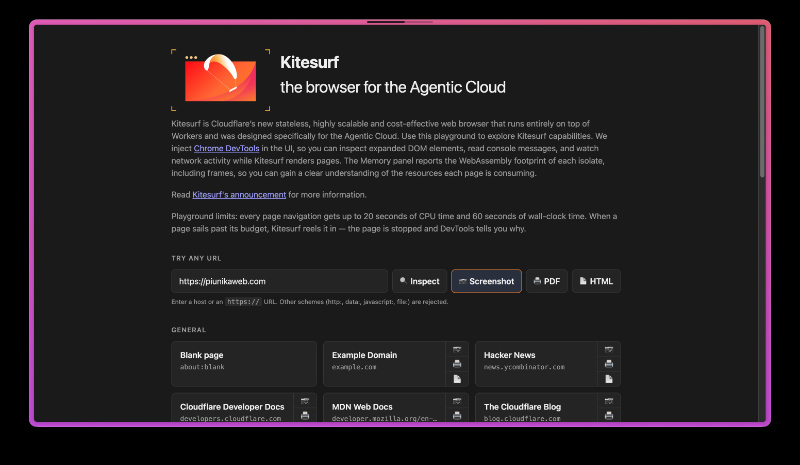Click the Screenshot button
This screenshot has width=800, height=465.
click(486, 281)
